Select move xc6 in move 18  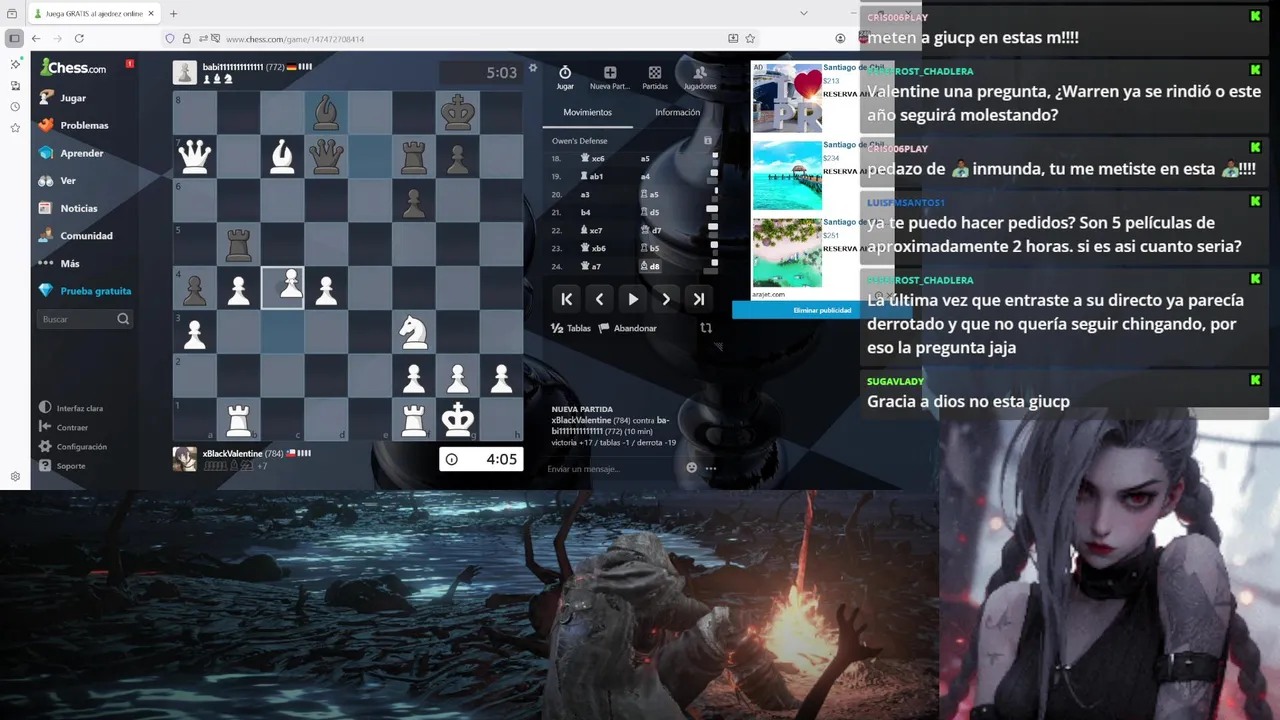594,158
